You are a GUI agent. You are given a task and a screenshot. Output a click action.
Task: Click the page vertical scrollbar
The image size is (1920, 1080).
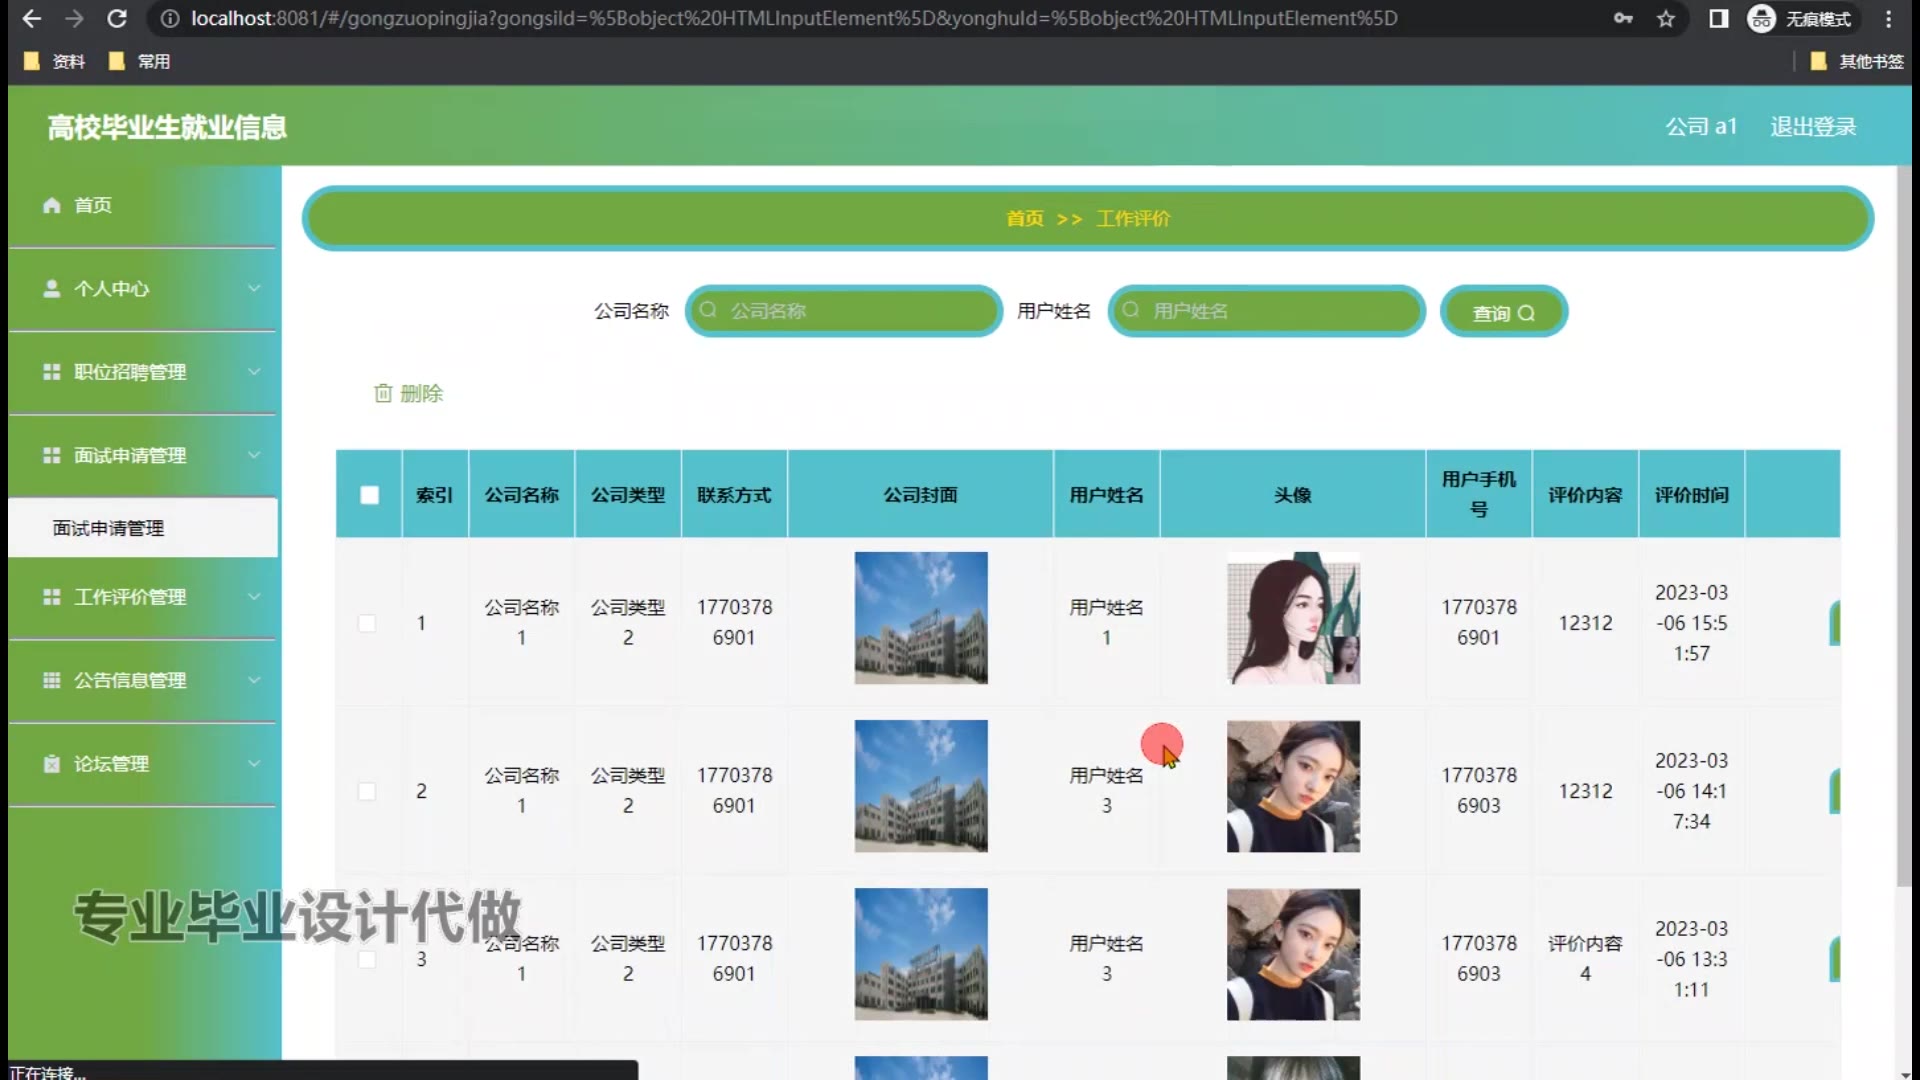(x=1904, y=520)
